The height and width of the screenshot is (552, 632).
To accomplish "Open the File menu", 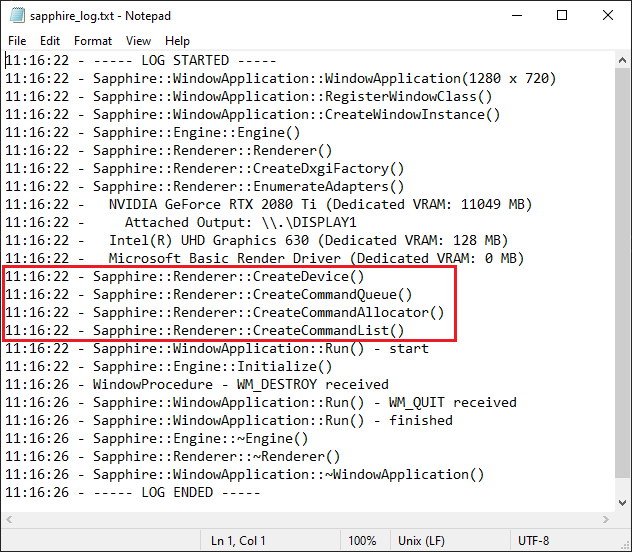I will pos(17,41).
